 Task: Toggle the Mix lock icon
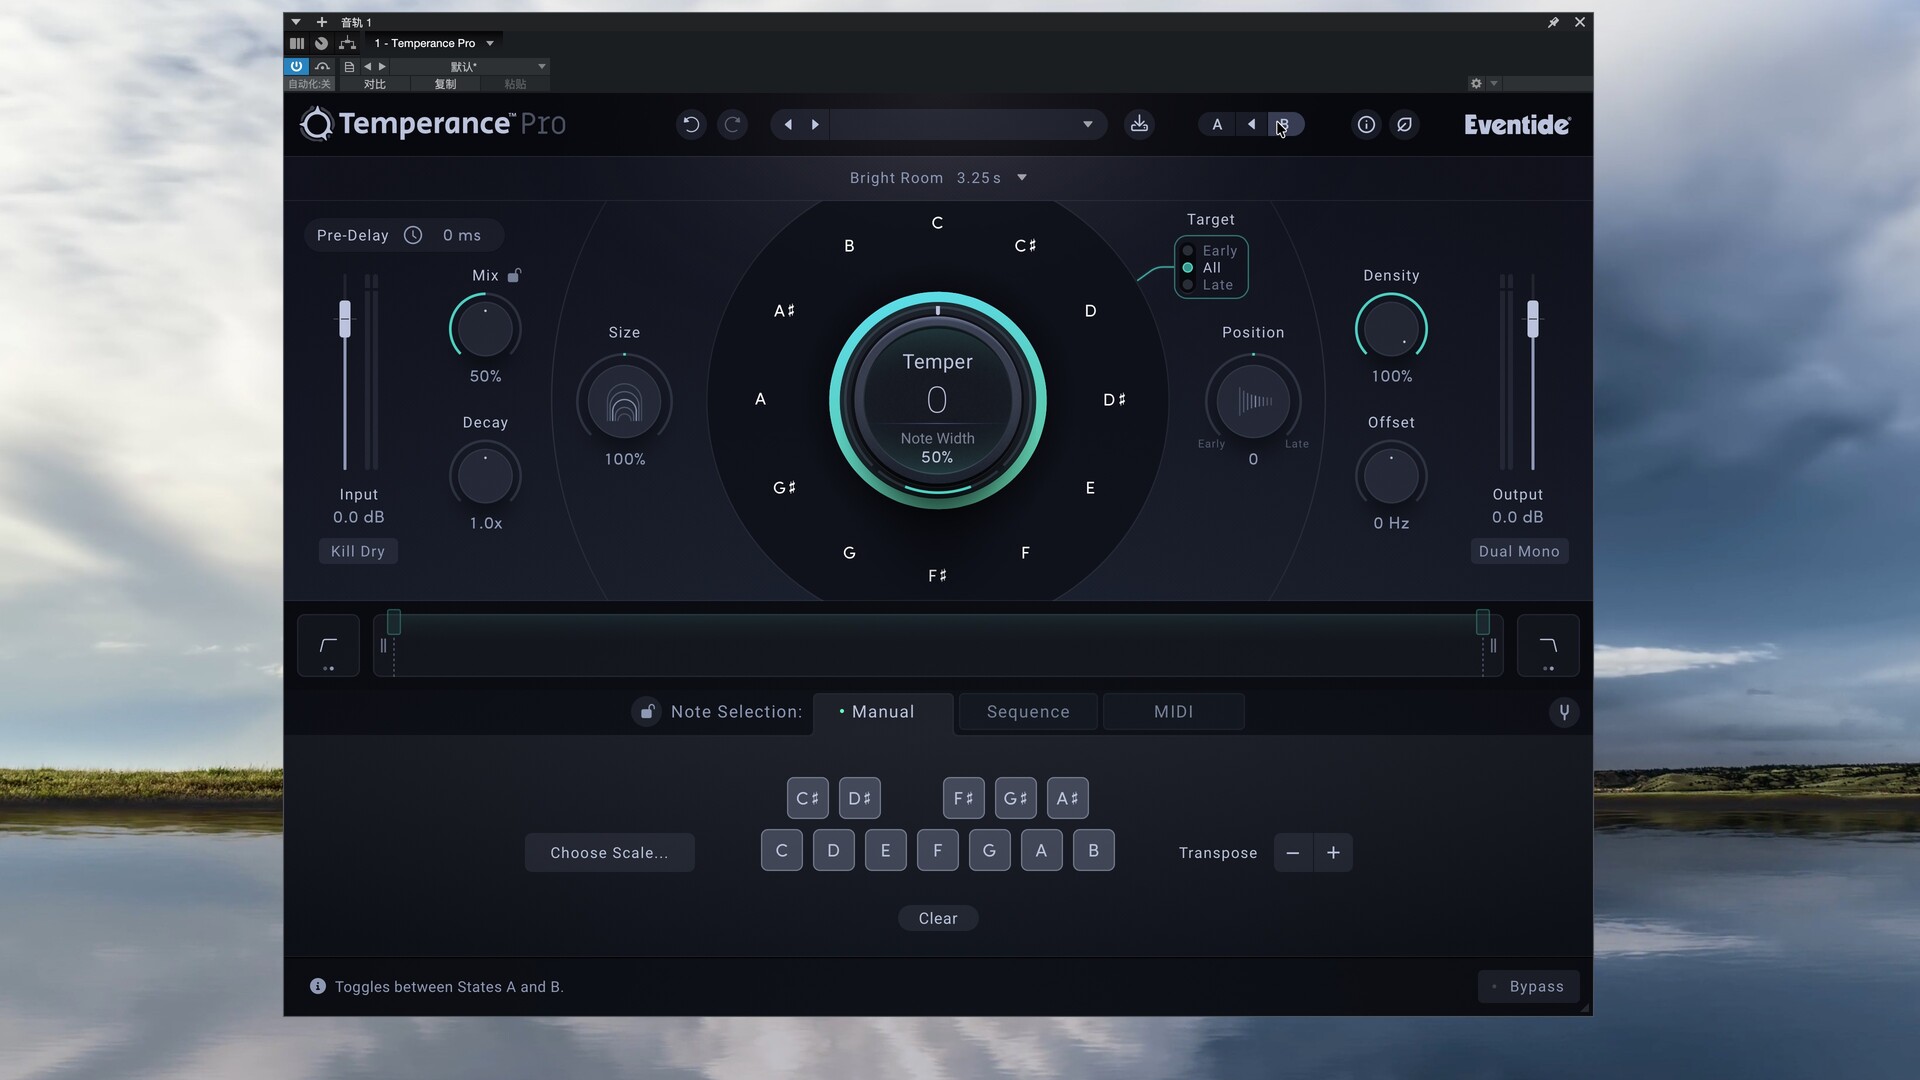514,275
